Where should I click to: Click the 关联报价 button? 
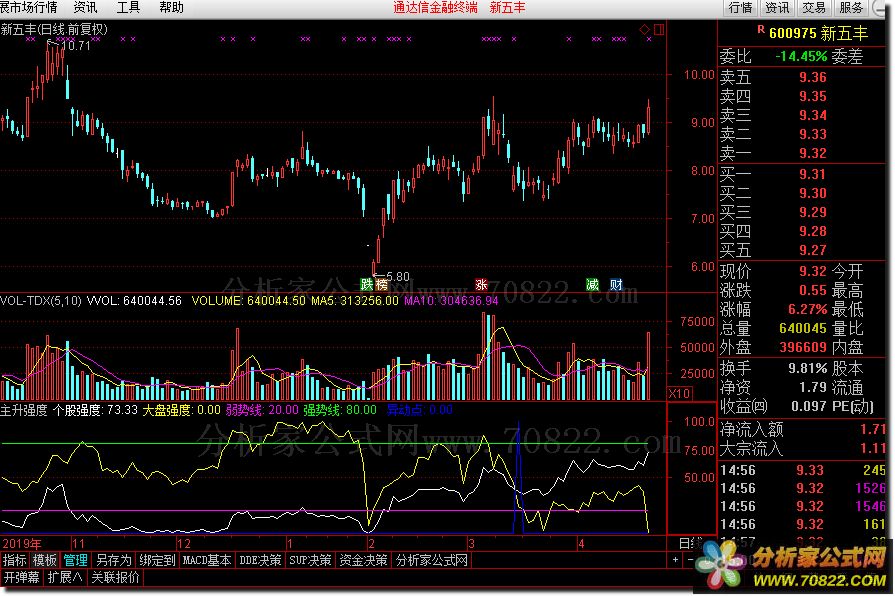point(115,578)
